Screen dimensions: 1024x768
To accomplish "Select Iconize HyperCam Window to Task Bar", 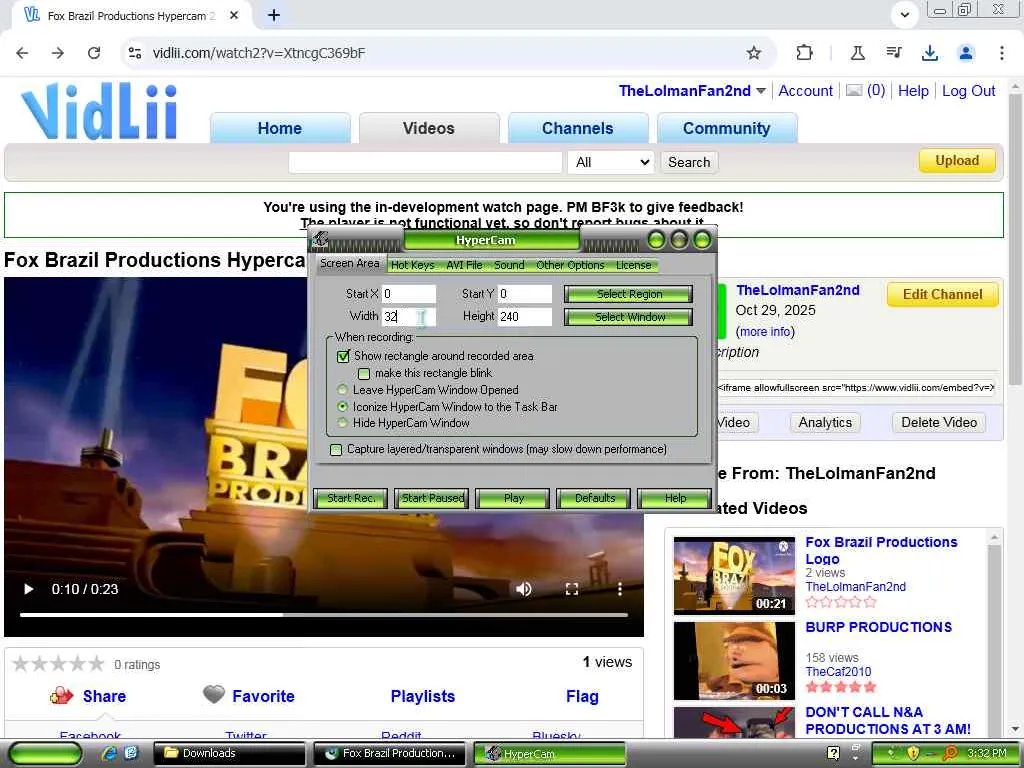I will [342, 406].
